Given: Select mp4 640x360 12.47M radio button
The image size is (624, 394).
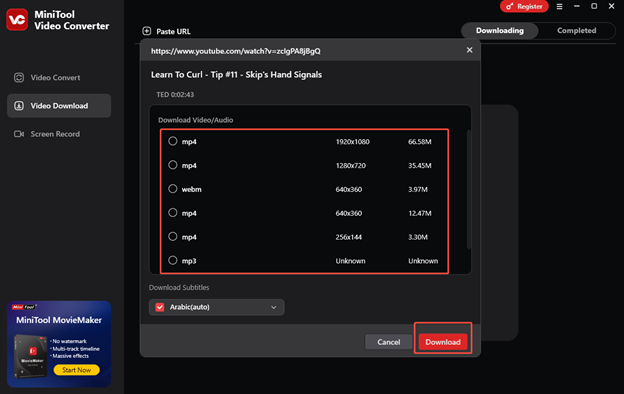Looking at the screenshot, I should click(172, 213).
